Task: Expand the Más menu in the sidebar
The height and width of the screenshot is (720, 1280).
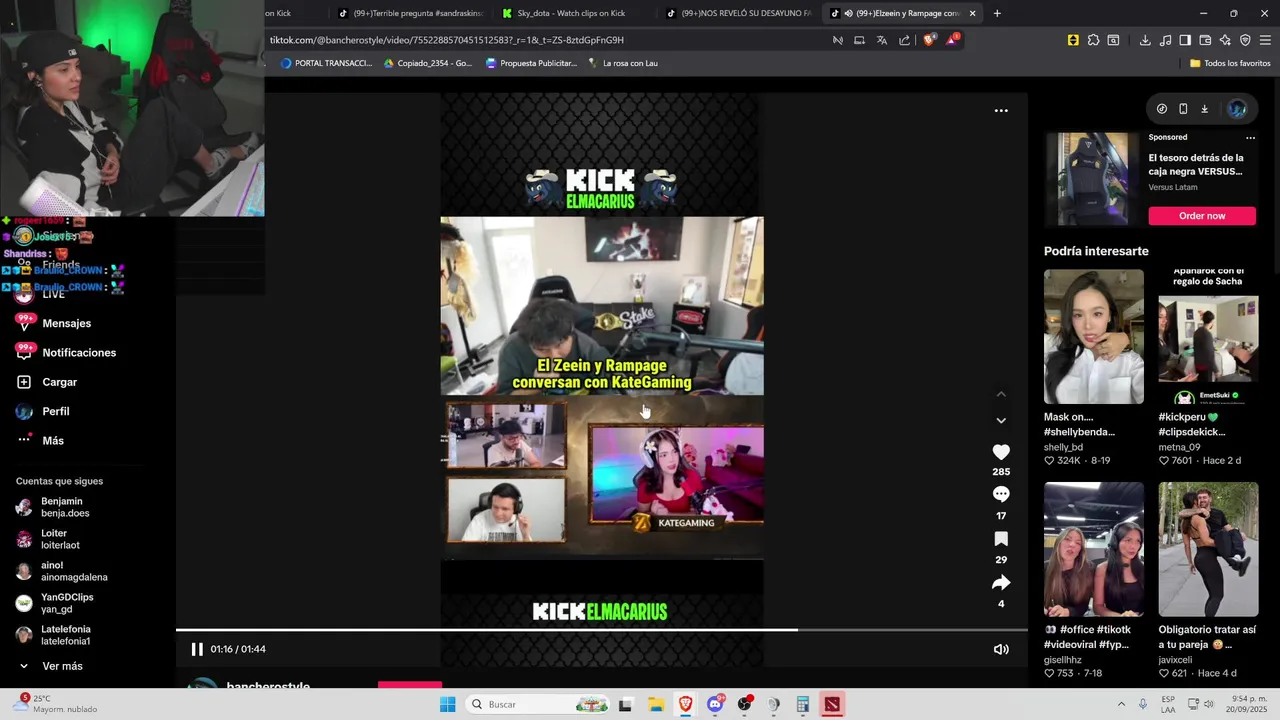Action: pos(52,440)
